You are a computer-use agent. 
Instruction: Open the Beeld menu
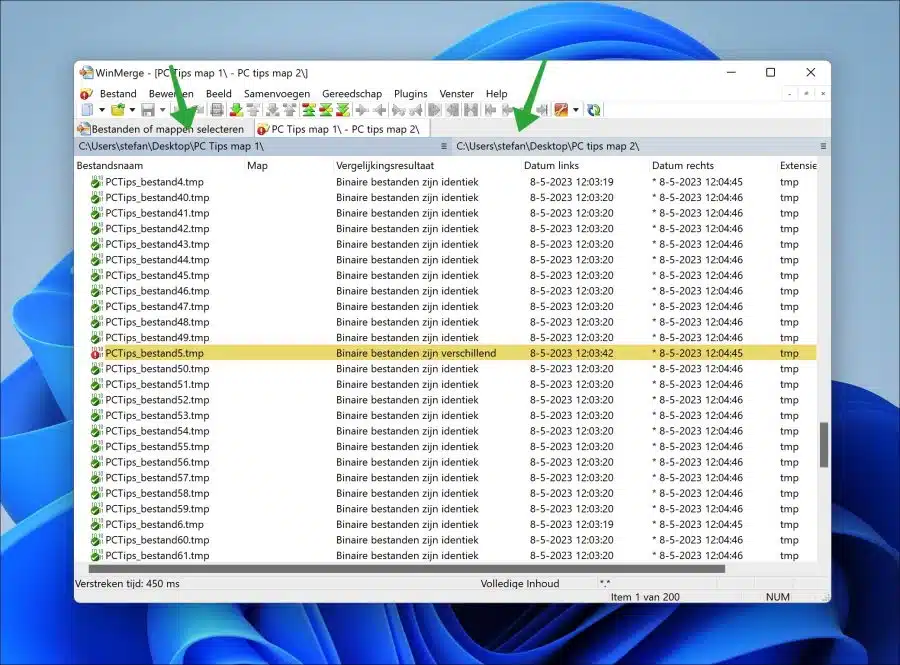(219, 94)
